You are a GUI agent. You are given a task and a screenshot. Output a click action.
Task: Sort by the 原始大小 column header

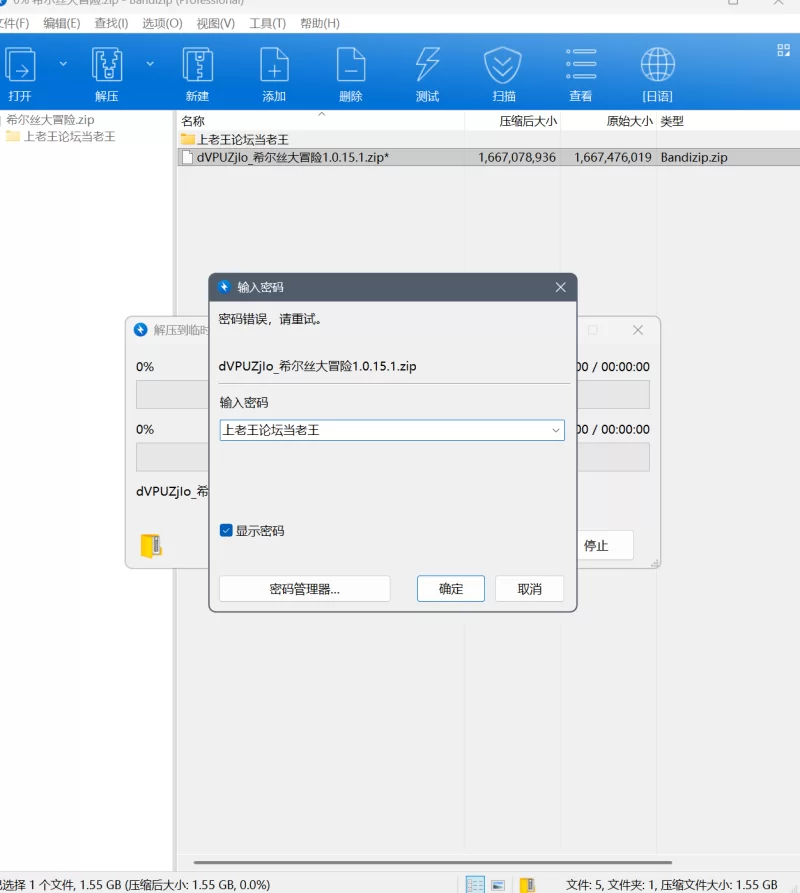pos(608,121)
